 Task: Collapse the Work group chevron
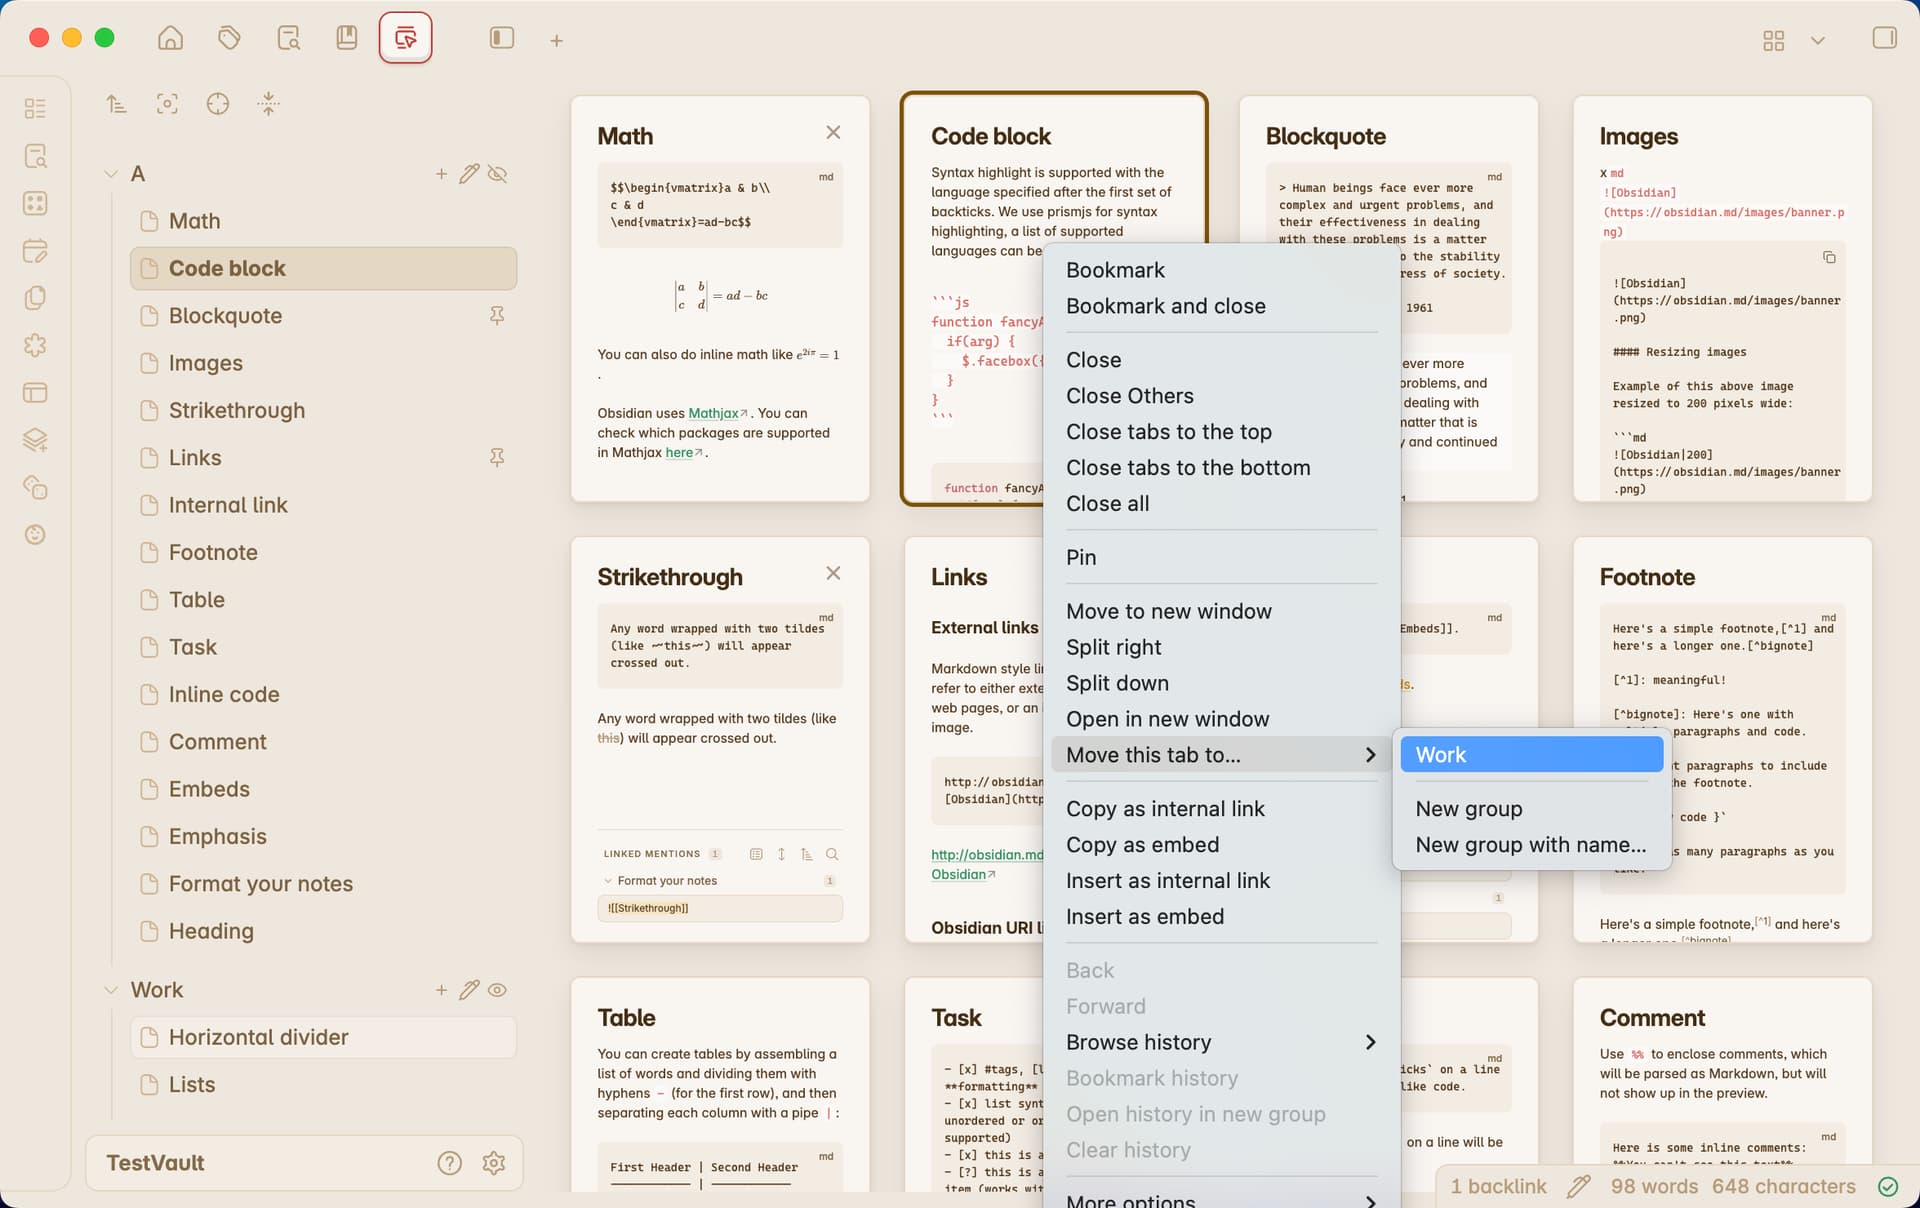111,990
